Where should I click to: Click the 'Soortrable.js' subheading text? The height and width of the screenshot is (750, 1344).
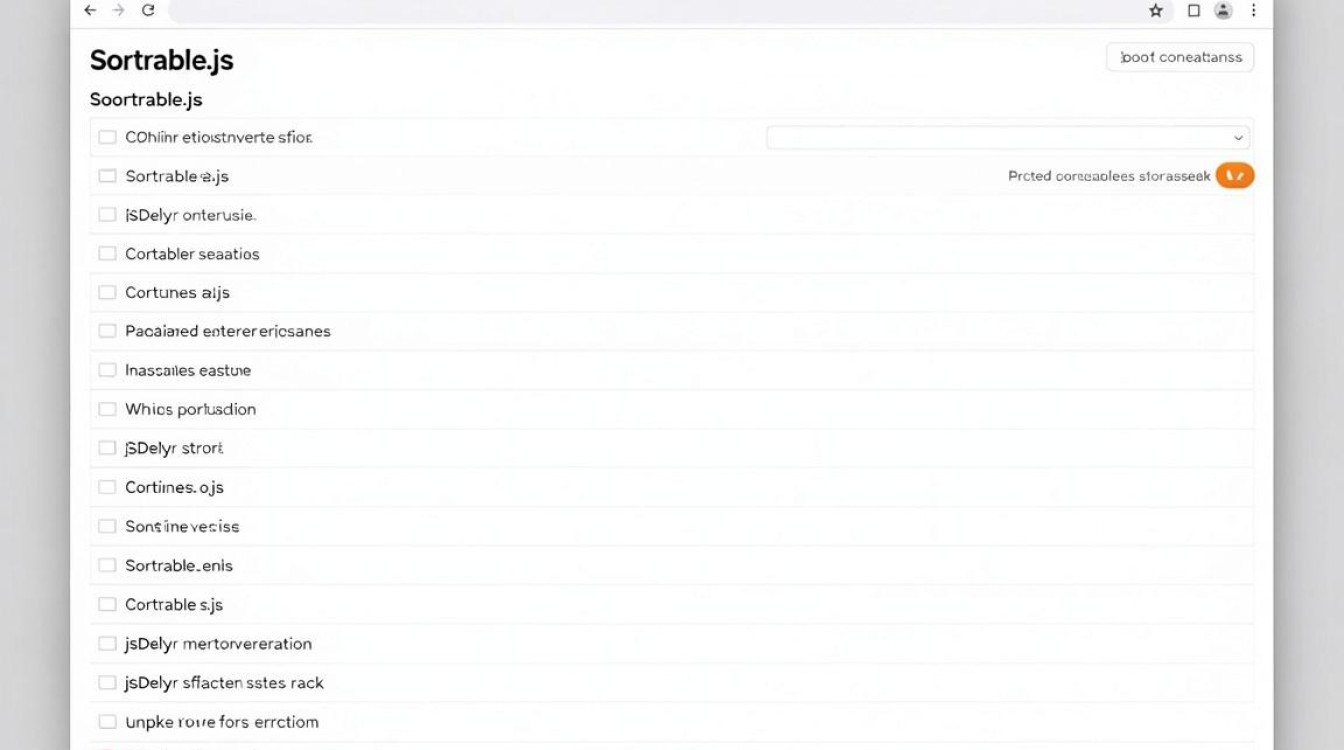coord(146,100)
